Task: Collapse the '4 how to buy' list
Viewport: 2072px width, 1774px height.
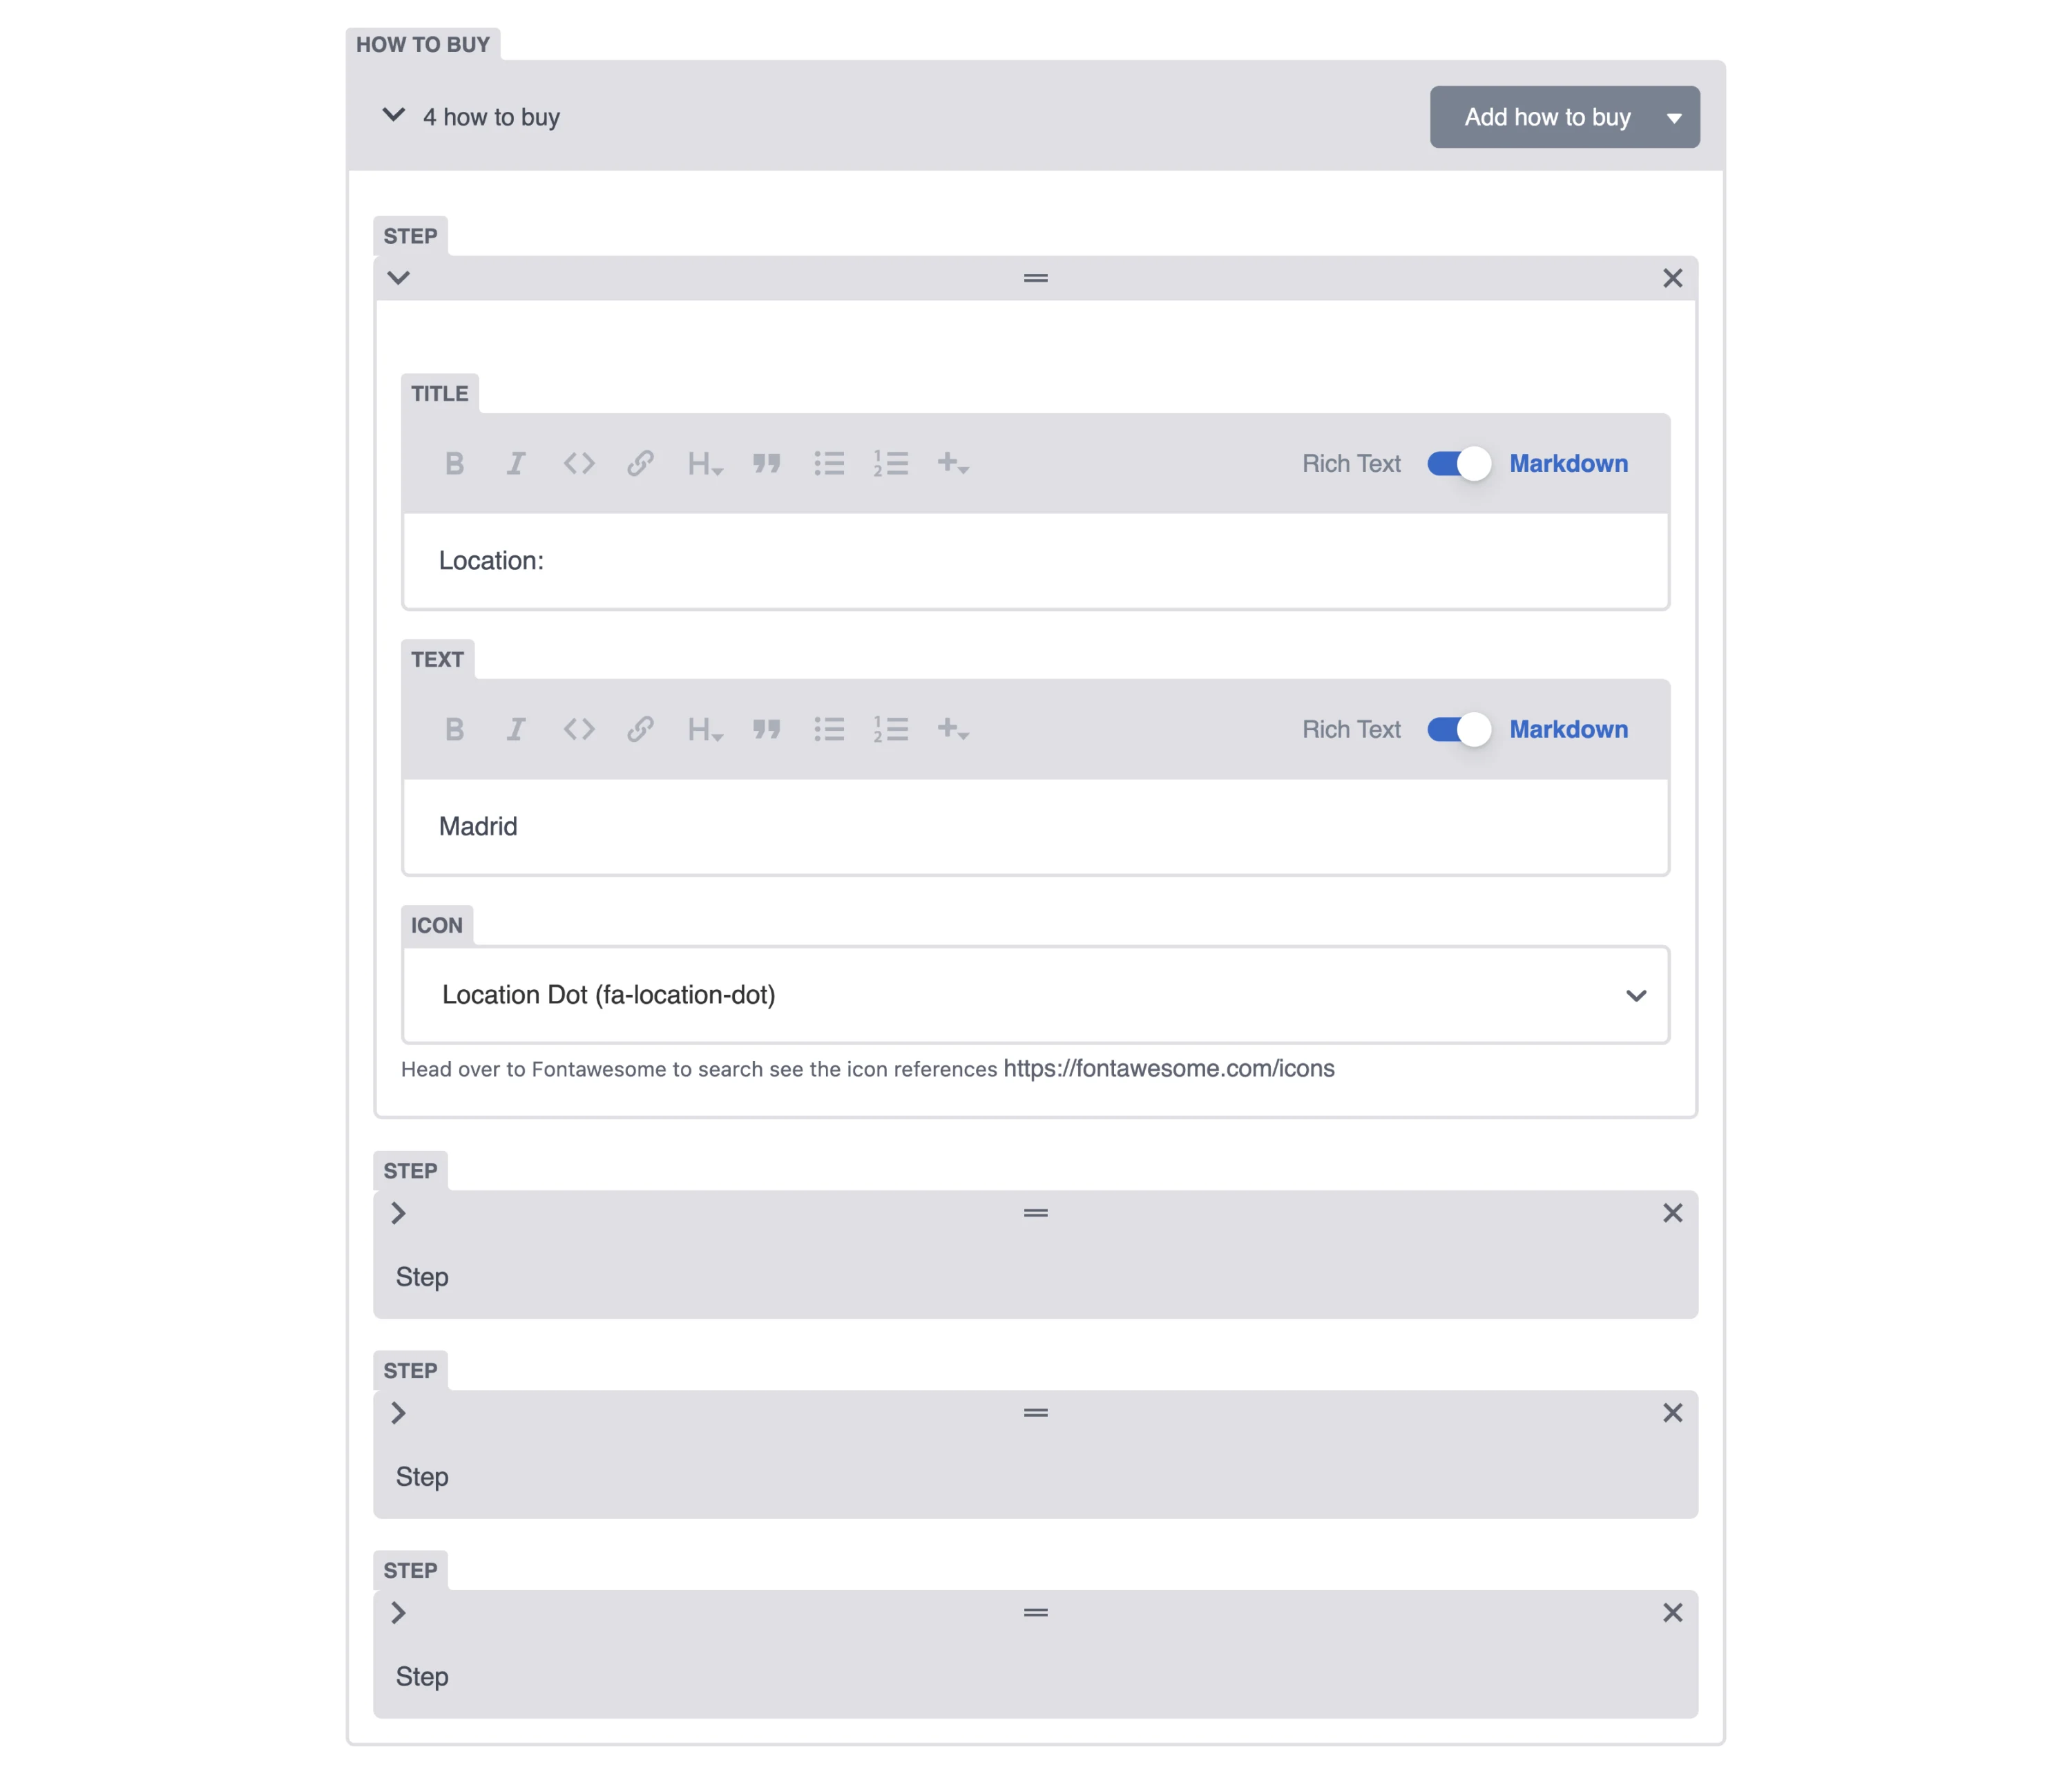Action: click(x=394, y=116)
